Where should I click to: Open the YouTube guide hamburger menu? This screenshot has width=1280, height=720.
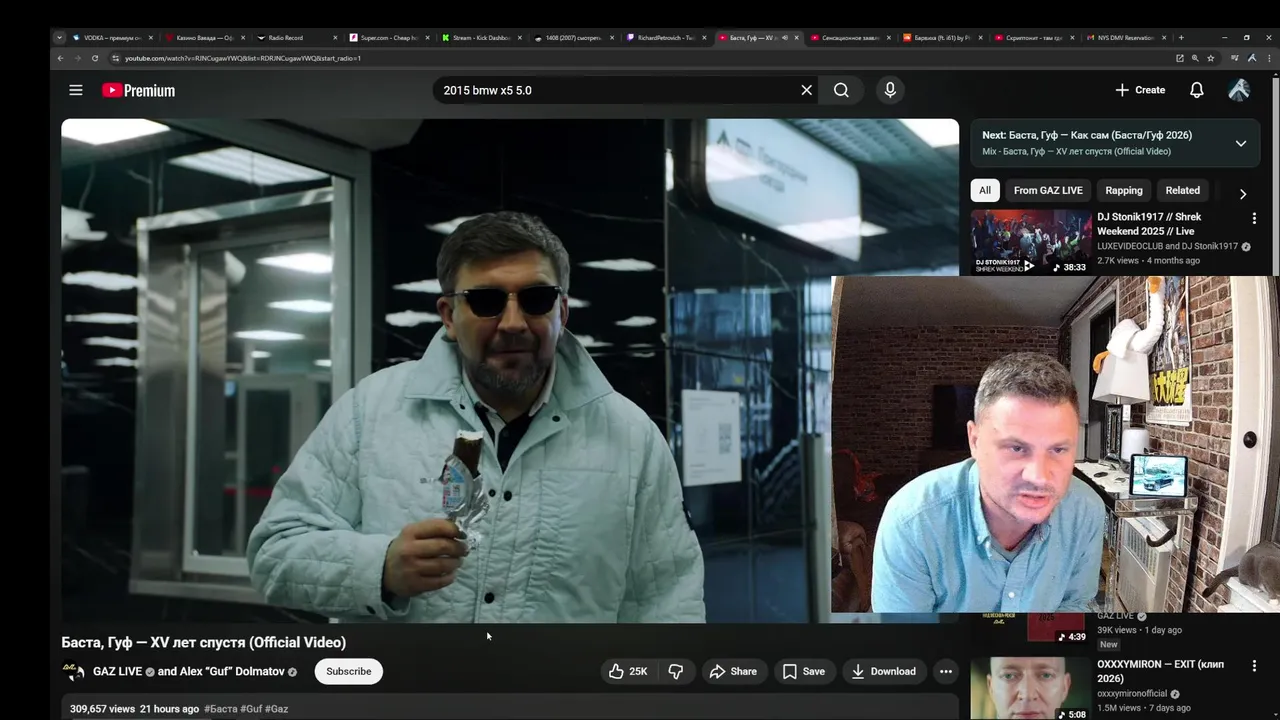point(76,90)
